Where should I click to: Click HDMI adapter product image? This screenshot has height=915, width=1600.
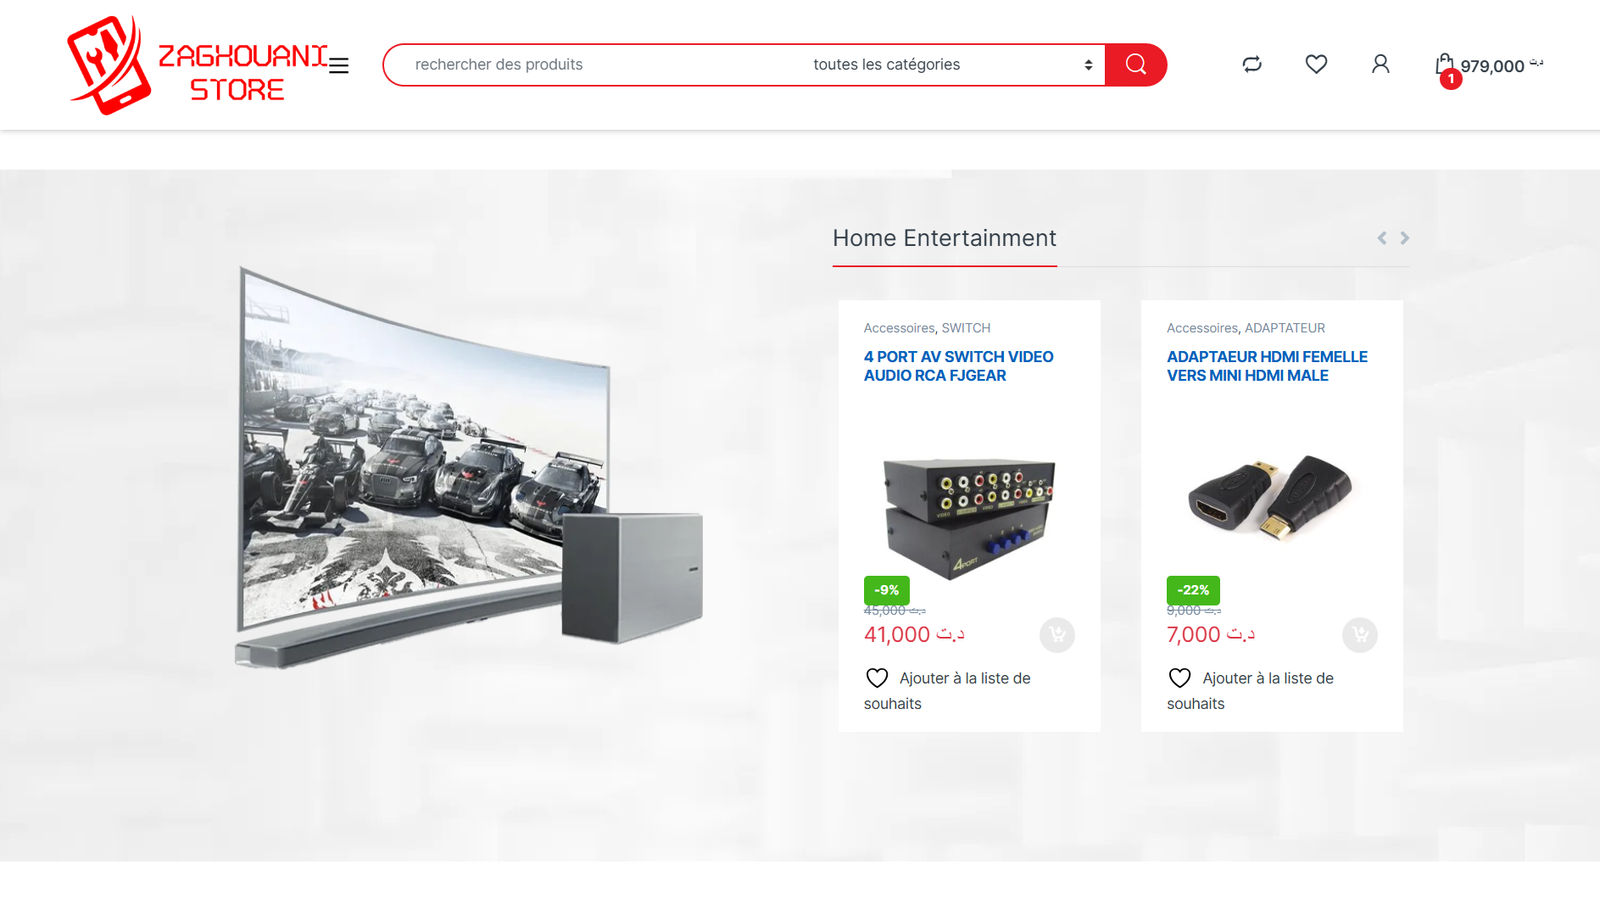[x=1270, y=498]
